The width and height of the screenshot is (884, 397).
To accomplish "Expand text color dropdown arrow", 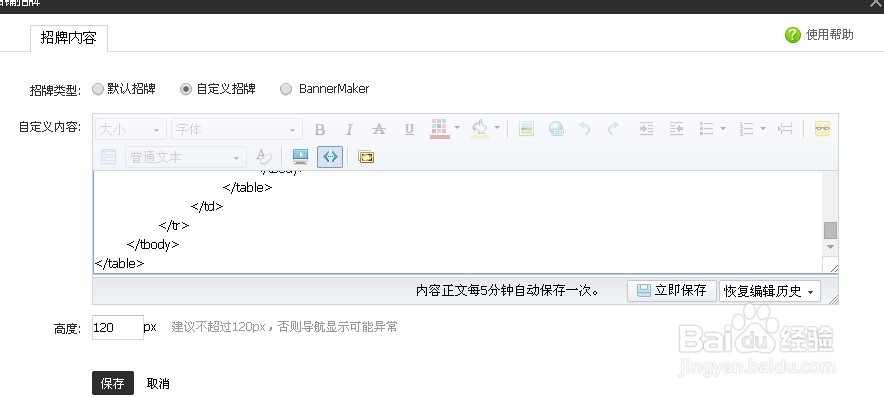I will (457, 128).
